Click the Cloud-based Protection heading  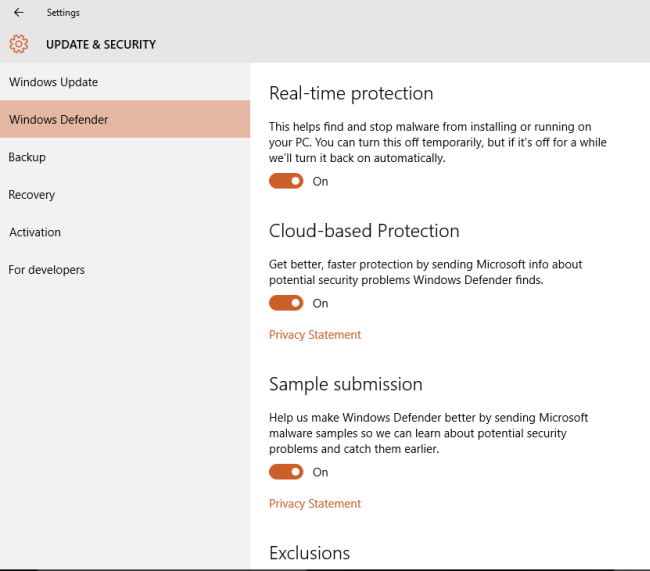(364, 231)
